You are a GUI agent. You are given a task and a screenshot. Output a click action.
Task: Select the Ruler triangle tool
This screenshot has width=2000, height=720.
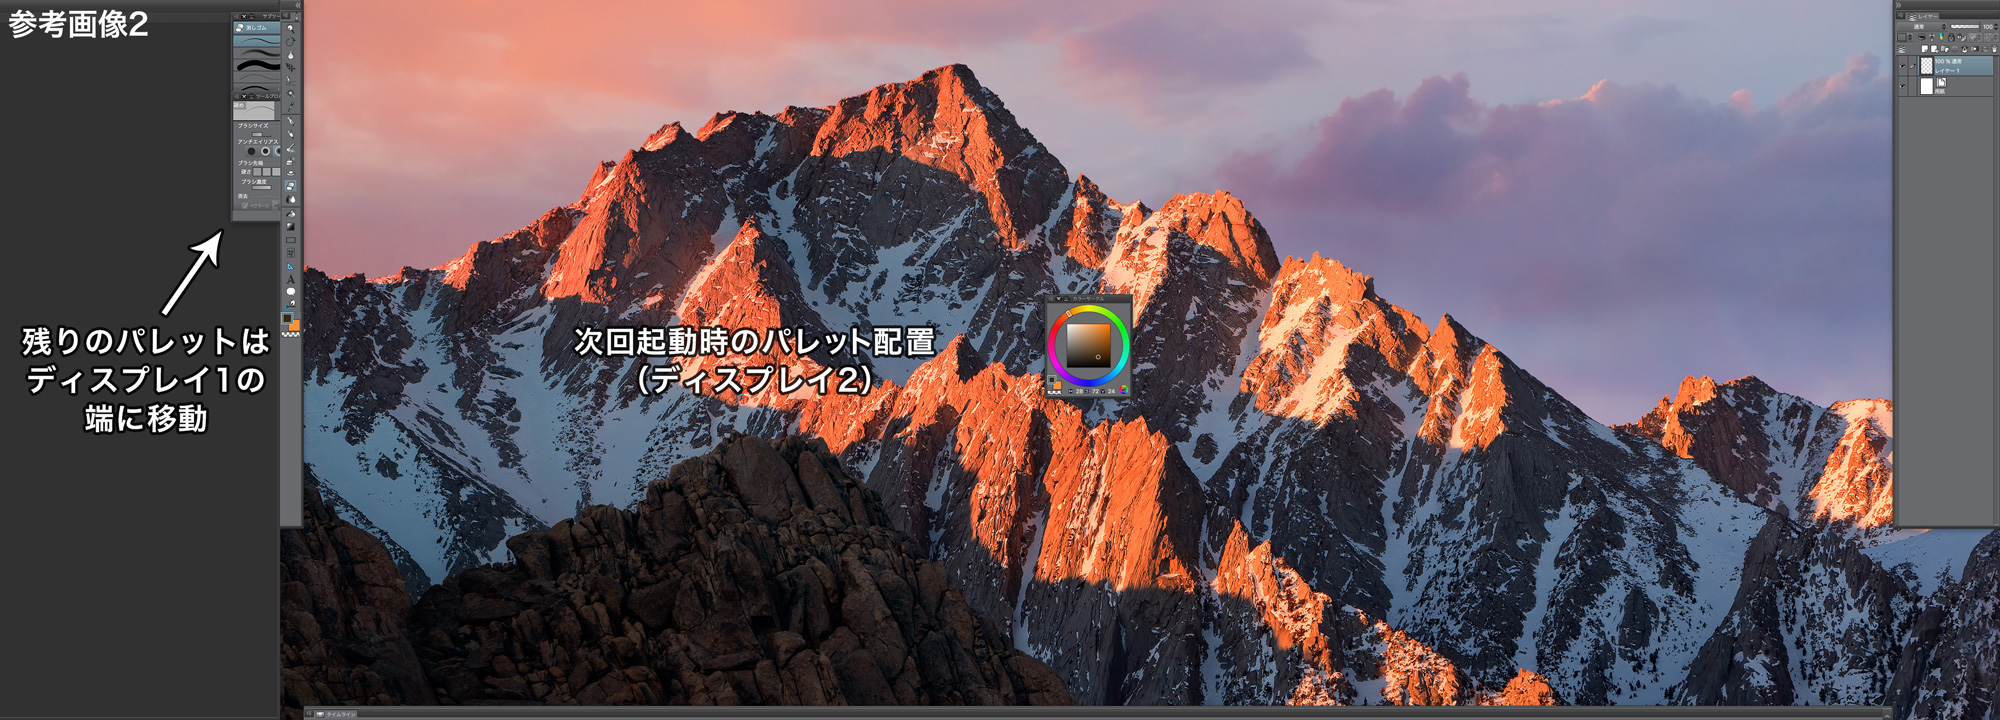pyautogui.click(x=291, y=266)
